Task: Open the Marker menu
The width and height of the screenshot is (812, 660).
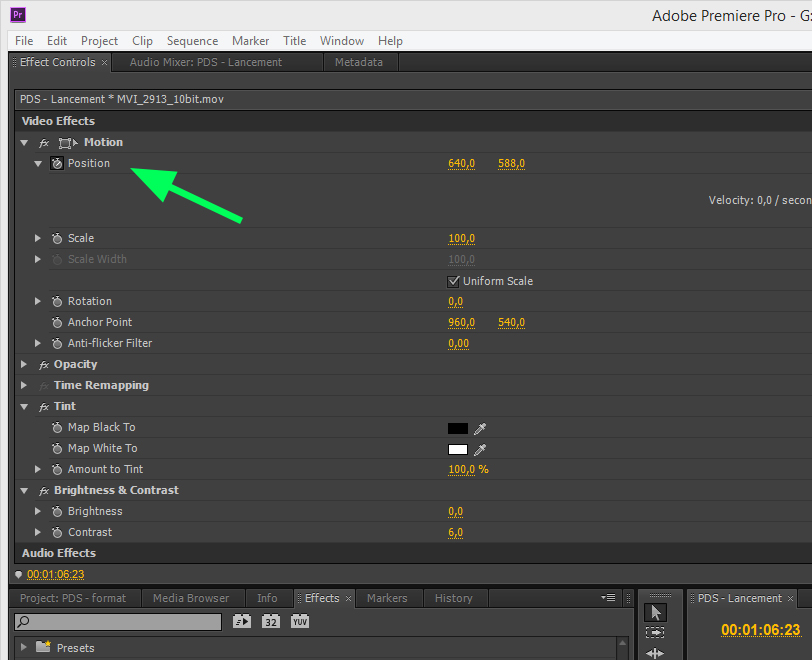Action: (x=250, y=41)
